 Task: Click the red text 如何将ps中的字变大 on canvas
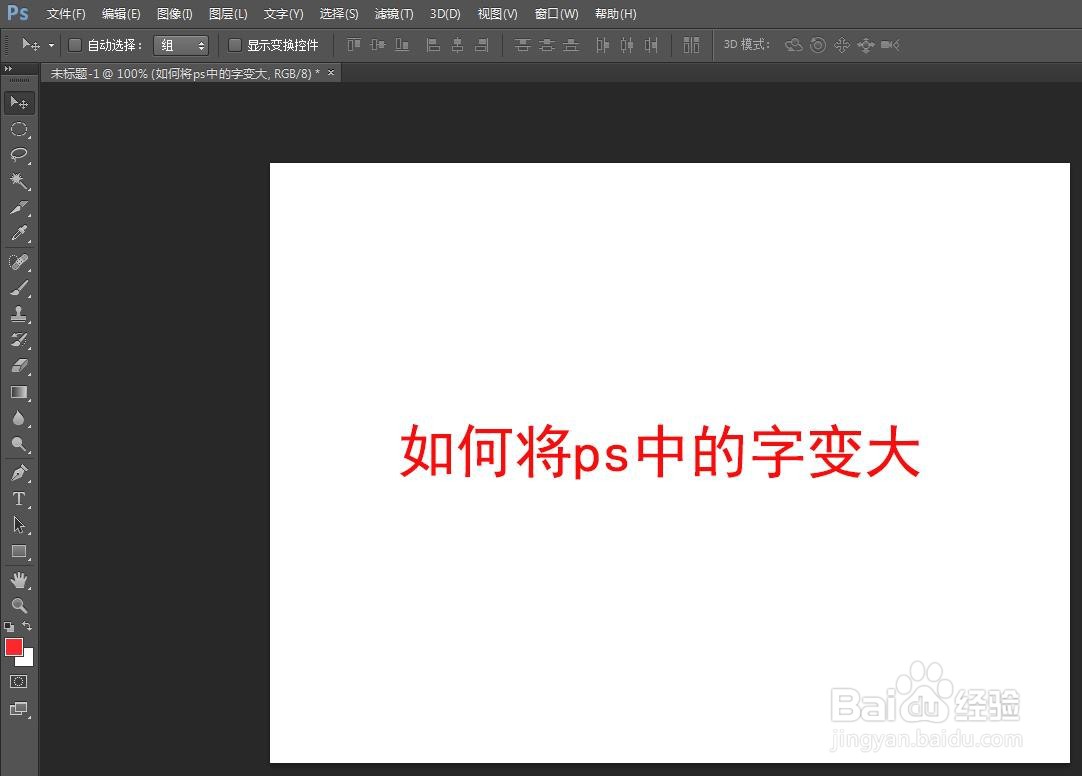[660, 452]
